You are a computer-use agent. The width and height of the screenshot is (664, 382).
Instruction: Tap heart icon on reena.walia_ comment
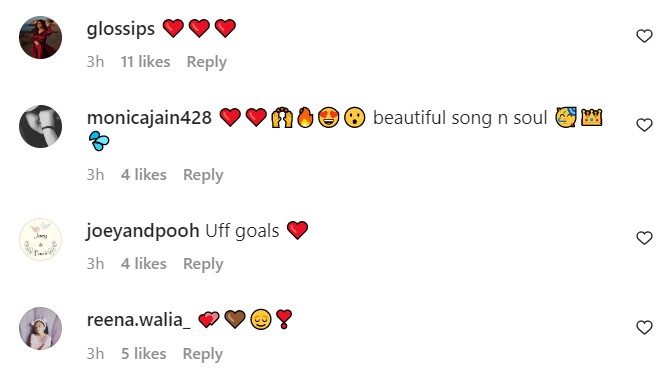pyautogui.click(x=644, y=327)
